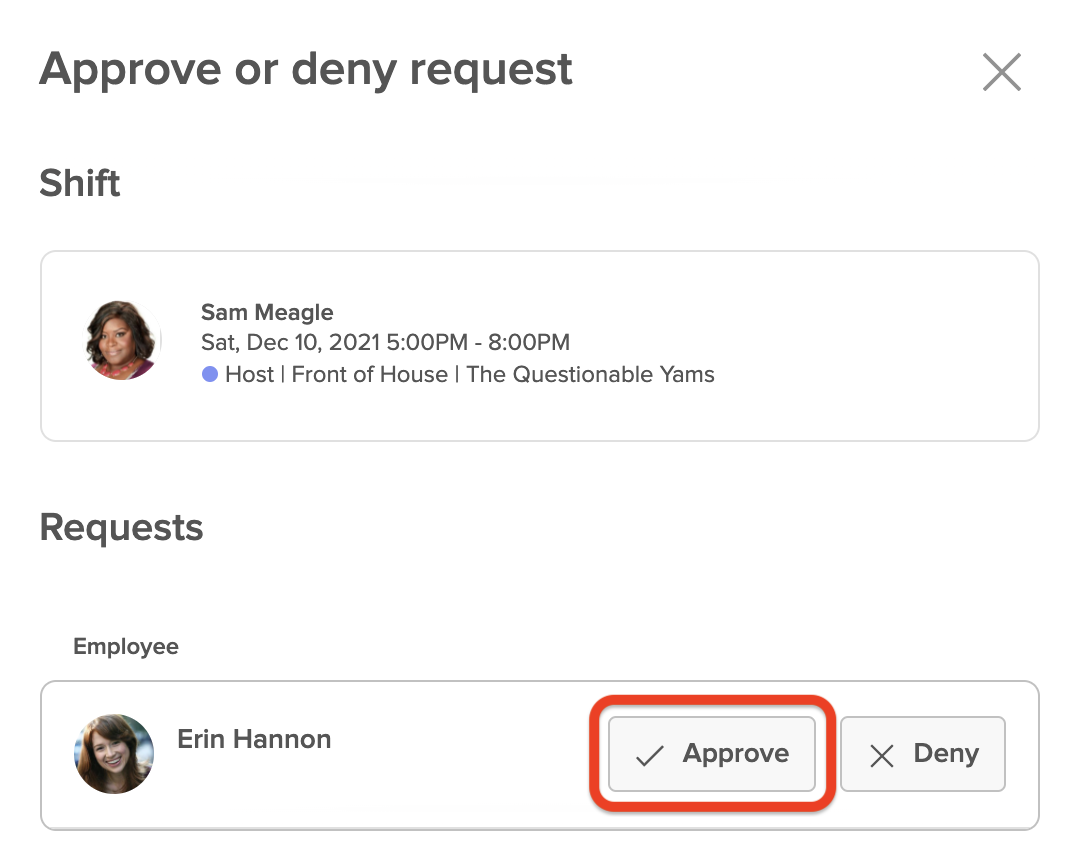This screenshot has width=1088, height=847.
Task: Click the checkmark icon in Approve button
Action: [649, 755]
